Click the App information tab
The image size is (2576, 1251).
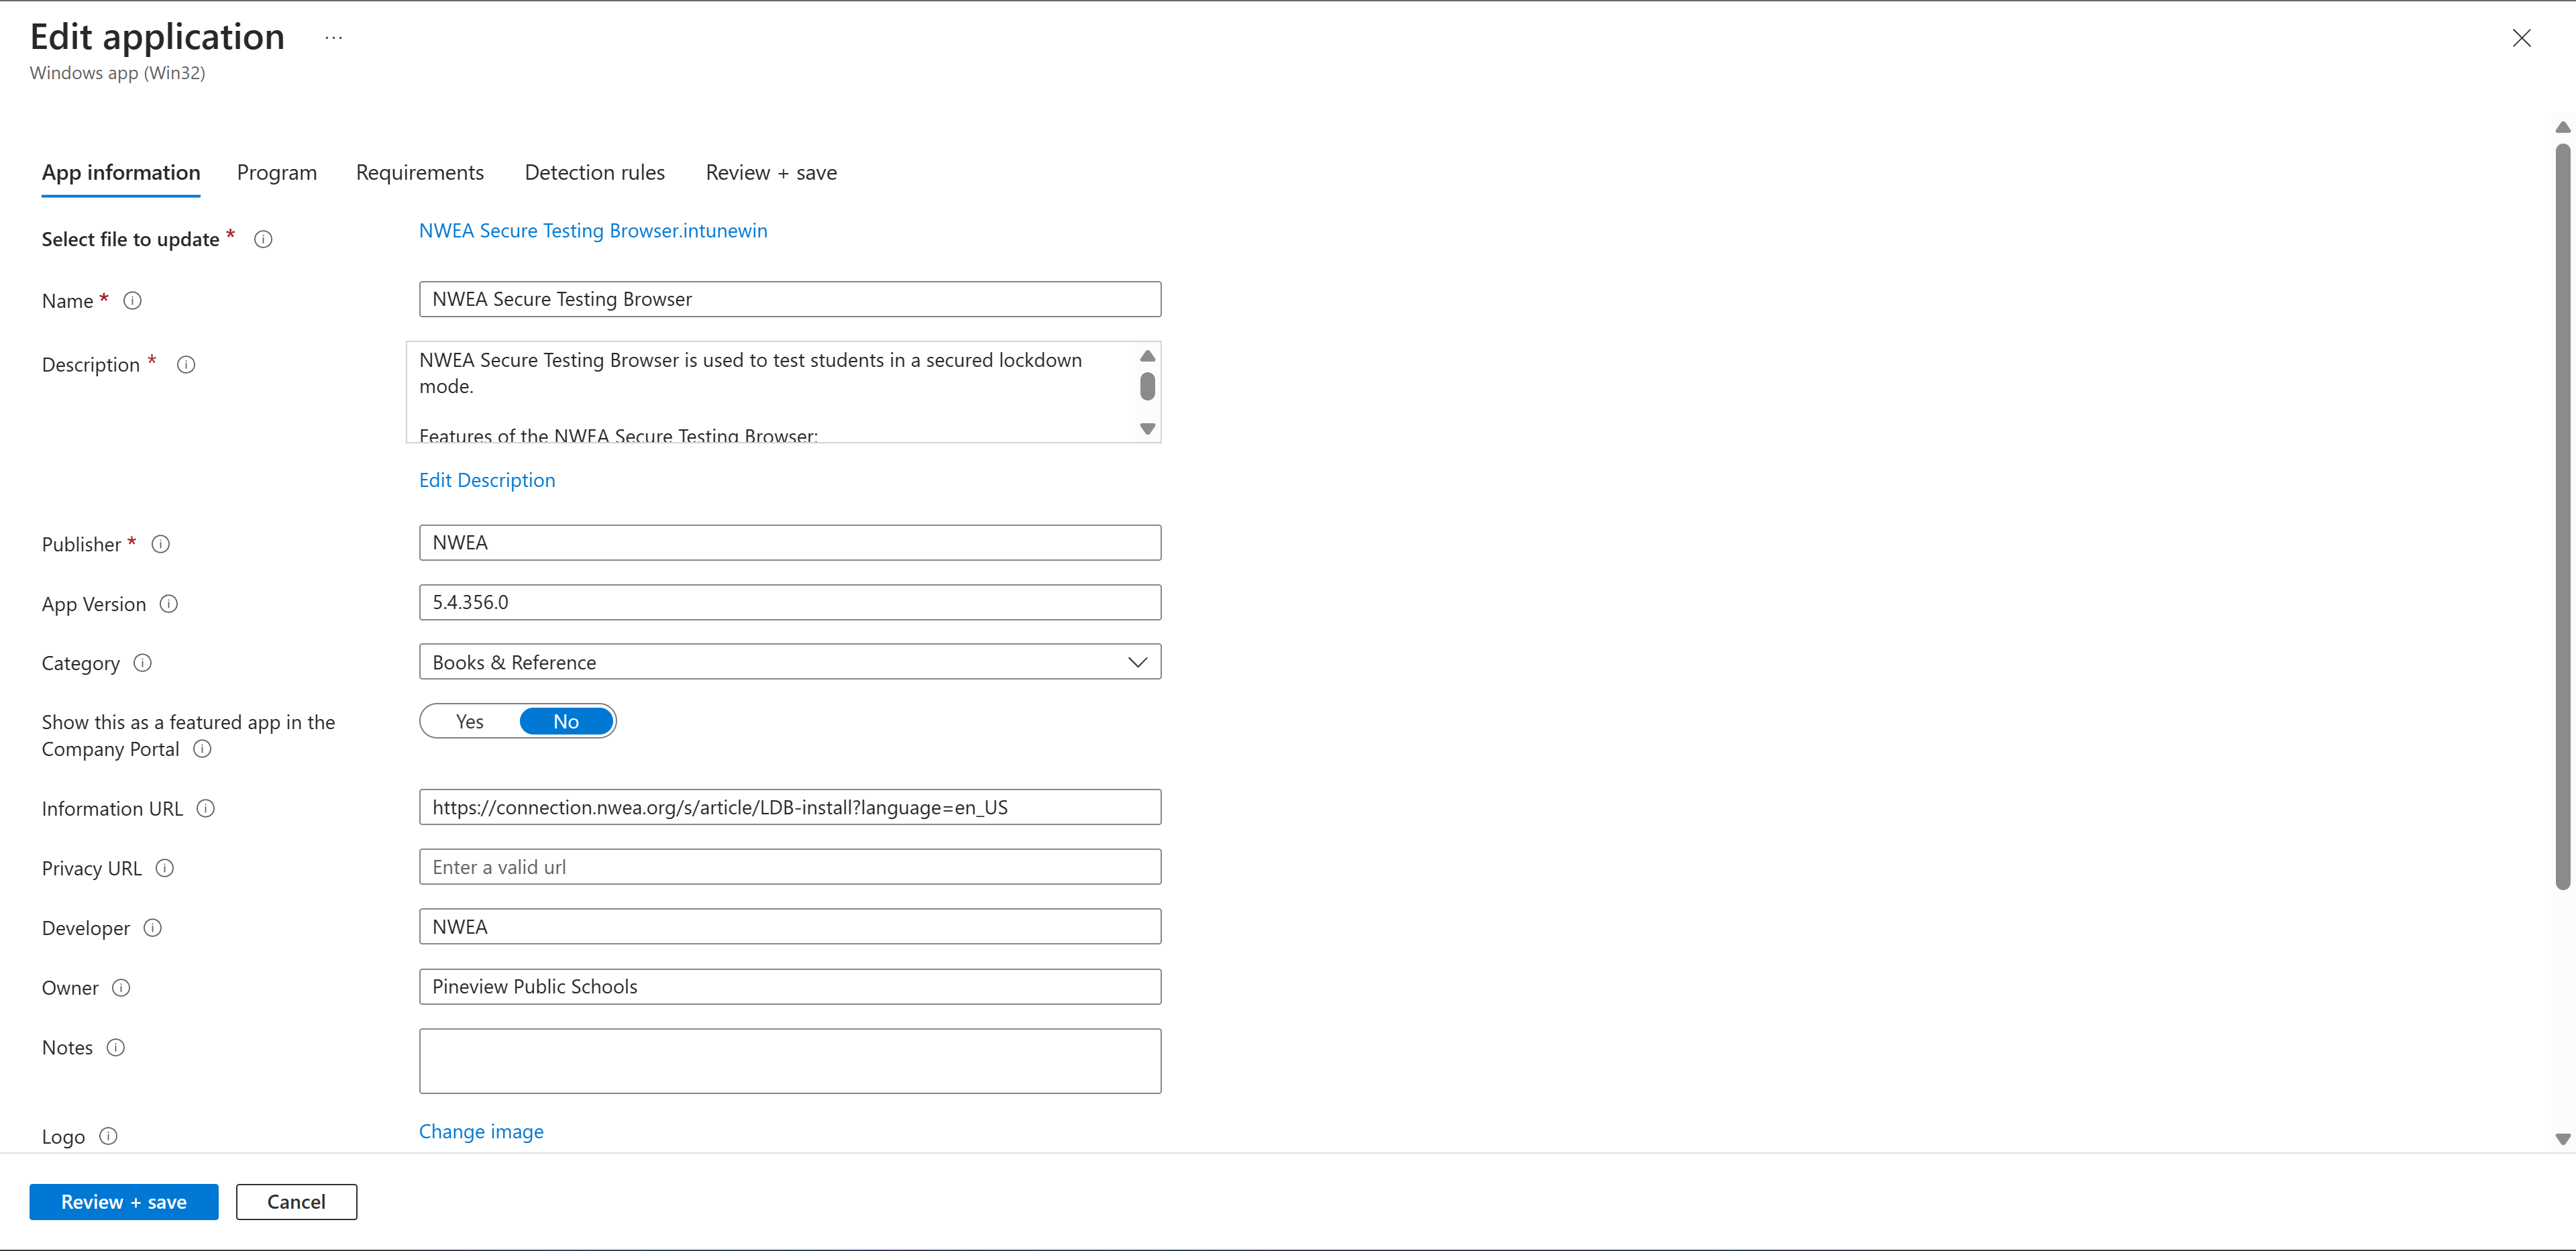pyautogui.click(x=121, y=172)
